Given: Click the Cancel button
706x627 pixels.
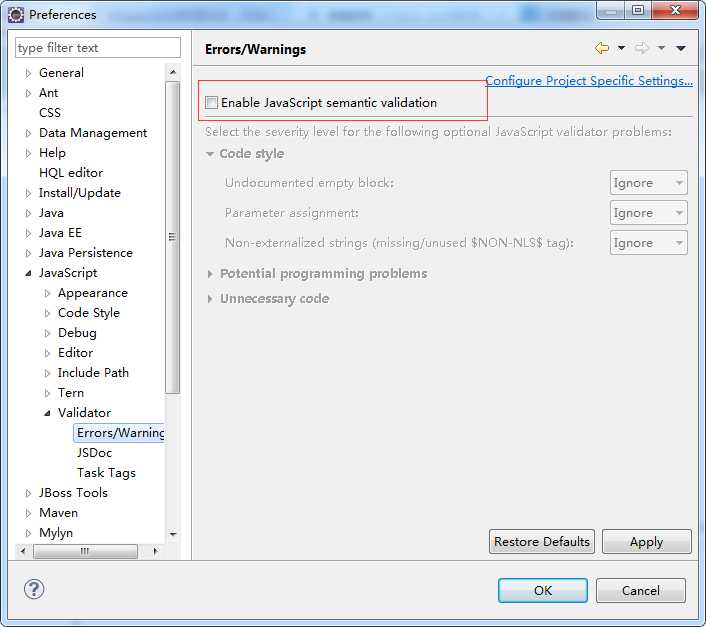Looking at the screenshot, I should pyautogui.click(x=641, y=591).
